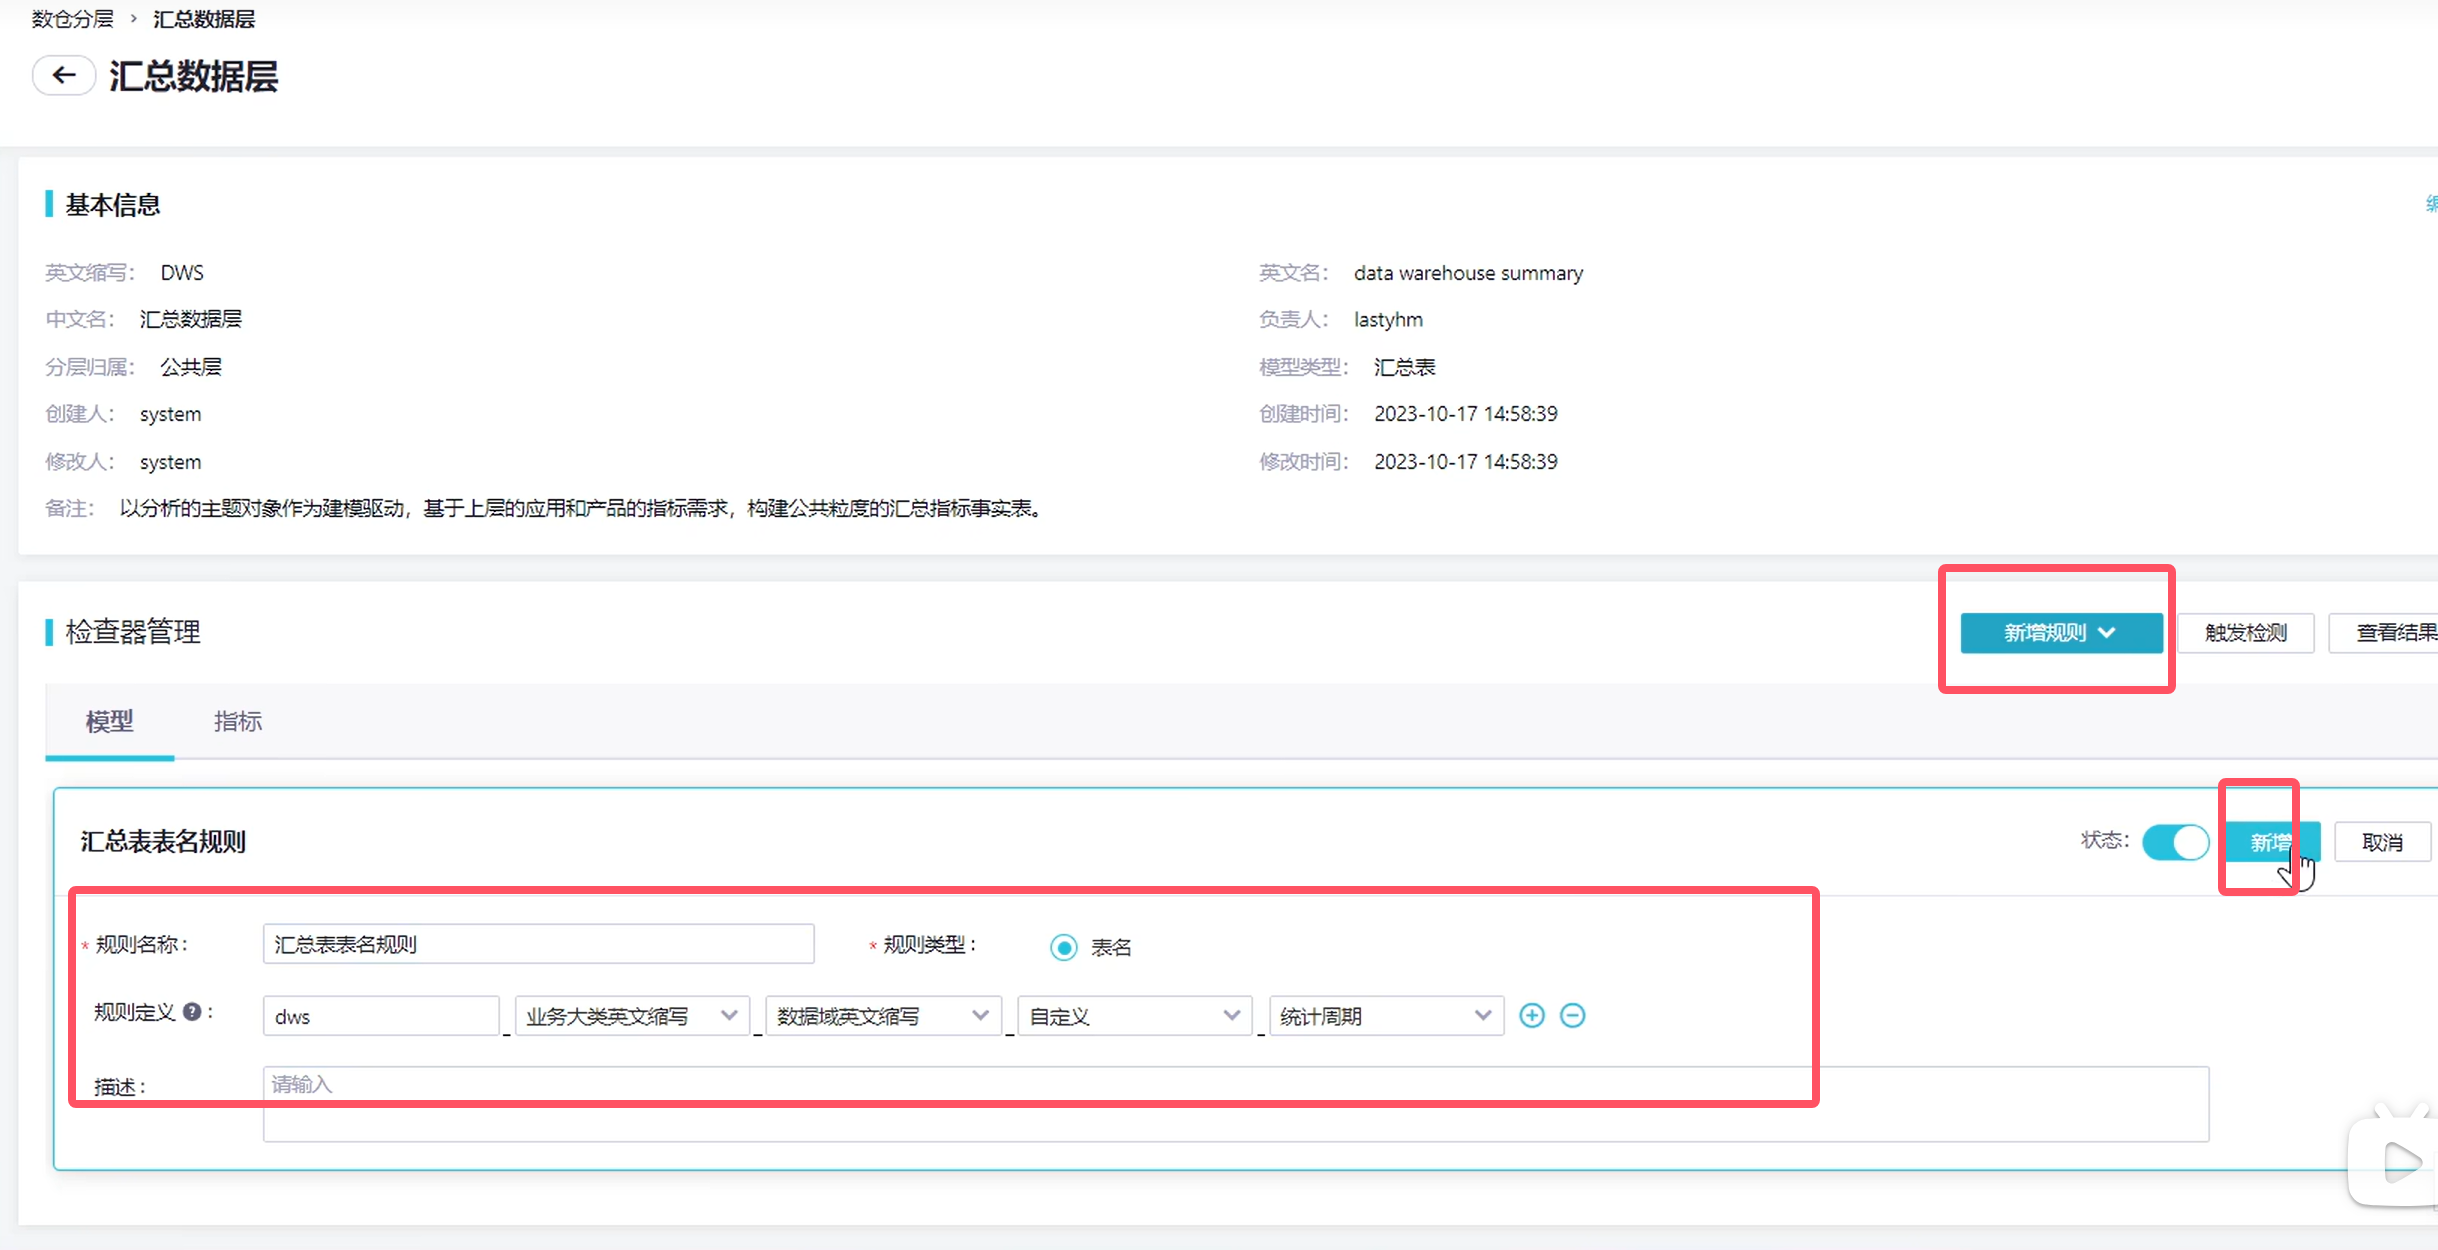Expand the 自定义 dropdown
The image size is (2438, 1250).
tap(1134, 1016)
